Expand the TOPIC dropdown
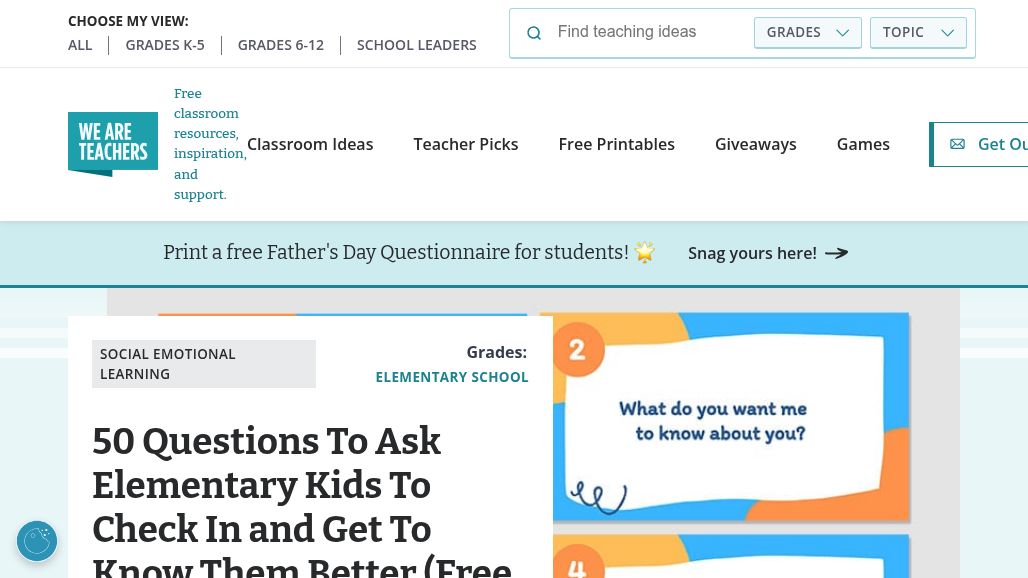1028x578 pixels. pos(918,33)
